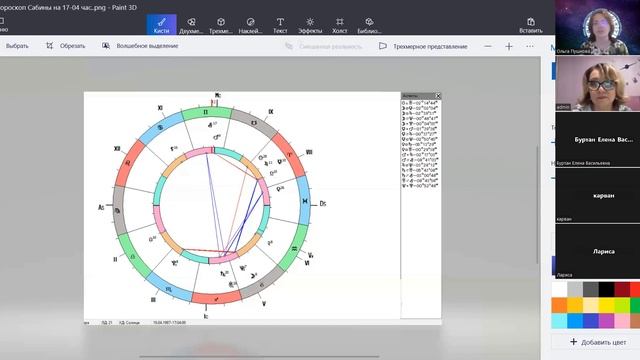Toggle Трехмерное представление (3D view)
This screenshot has width=640, height=360.
click(423, 47)
